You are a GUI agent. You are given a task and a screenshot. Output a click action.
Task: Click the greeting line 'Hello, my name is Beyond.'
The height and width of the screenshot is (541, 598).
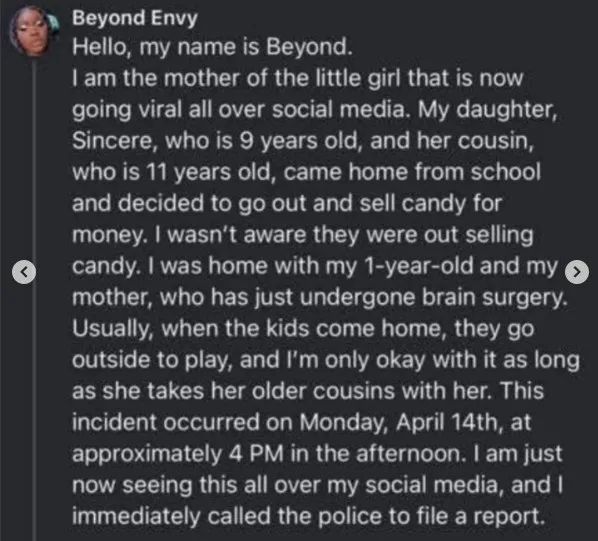click(212, 47)
